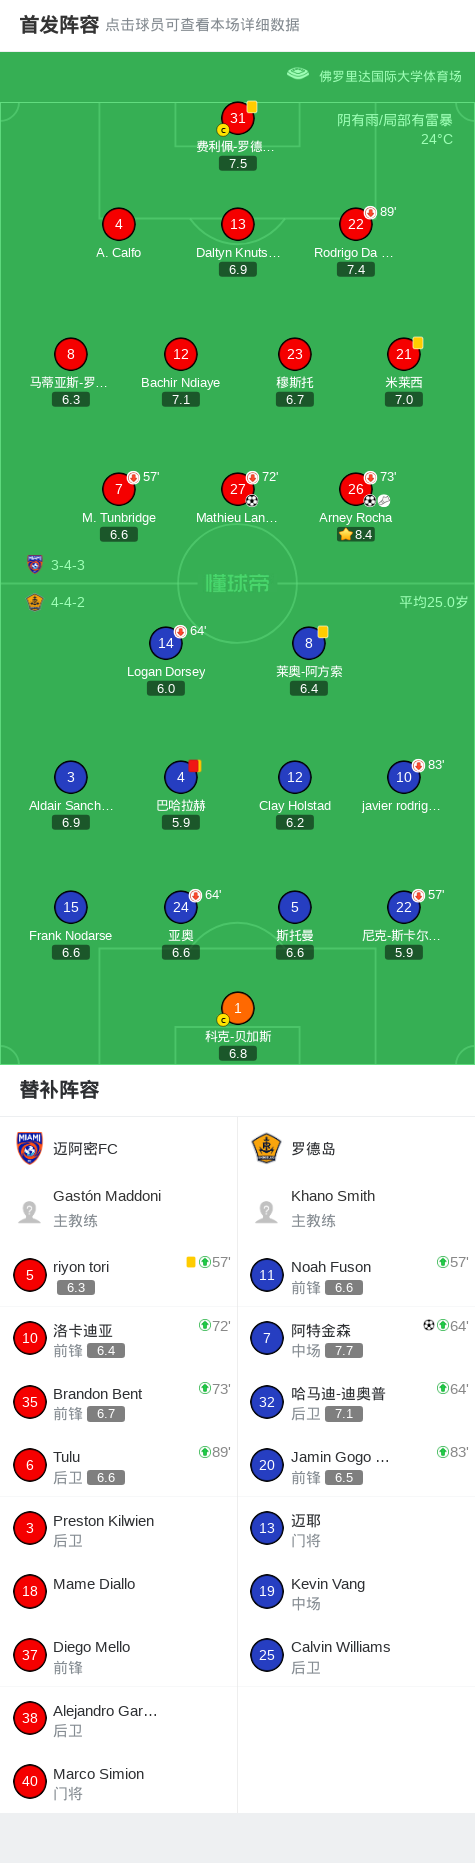Select player 26 Arney Rocha's jersey circle
The image size is (475, 1863).
click(356, 489)
